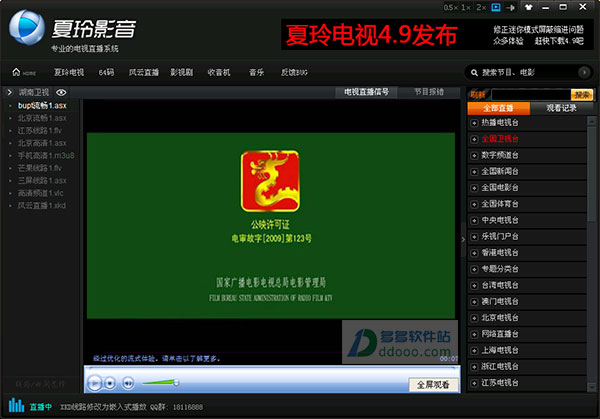
Task: Switch to 电视直播信号 tab
Action: tap(366, 92)
